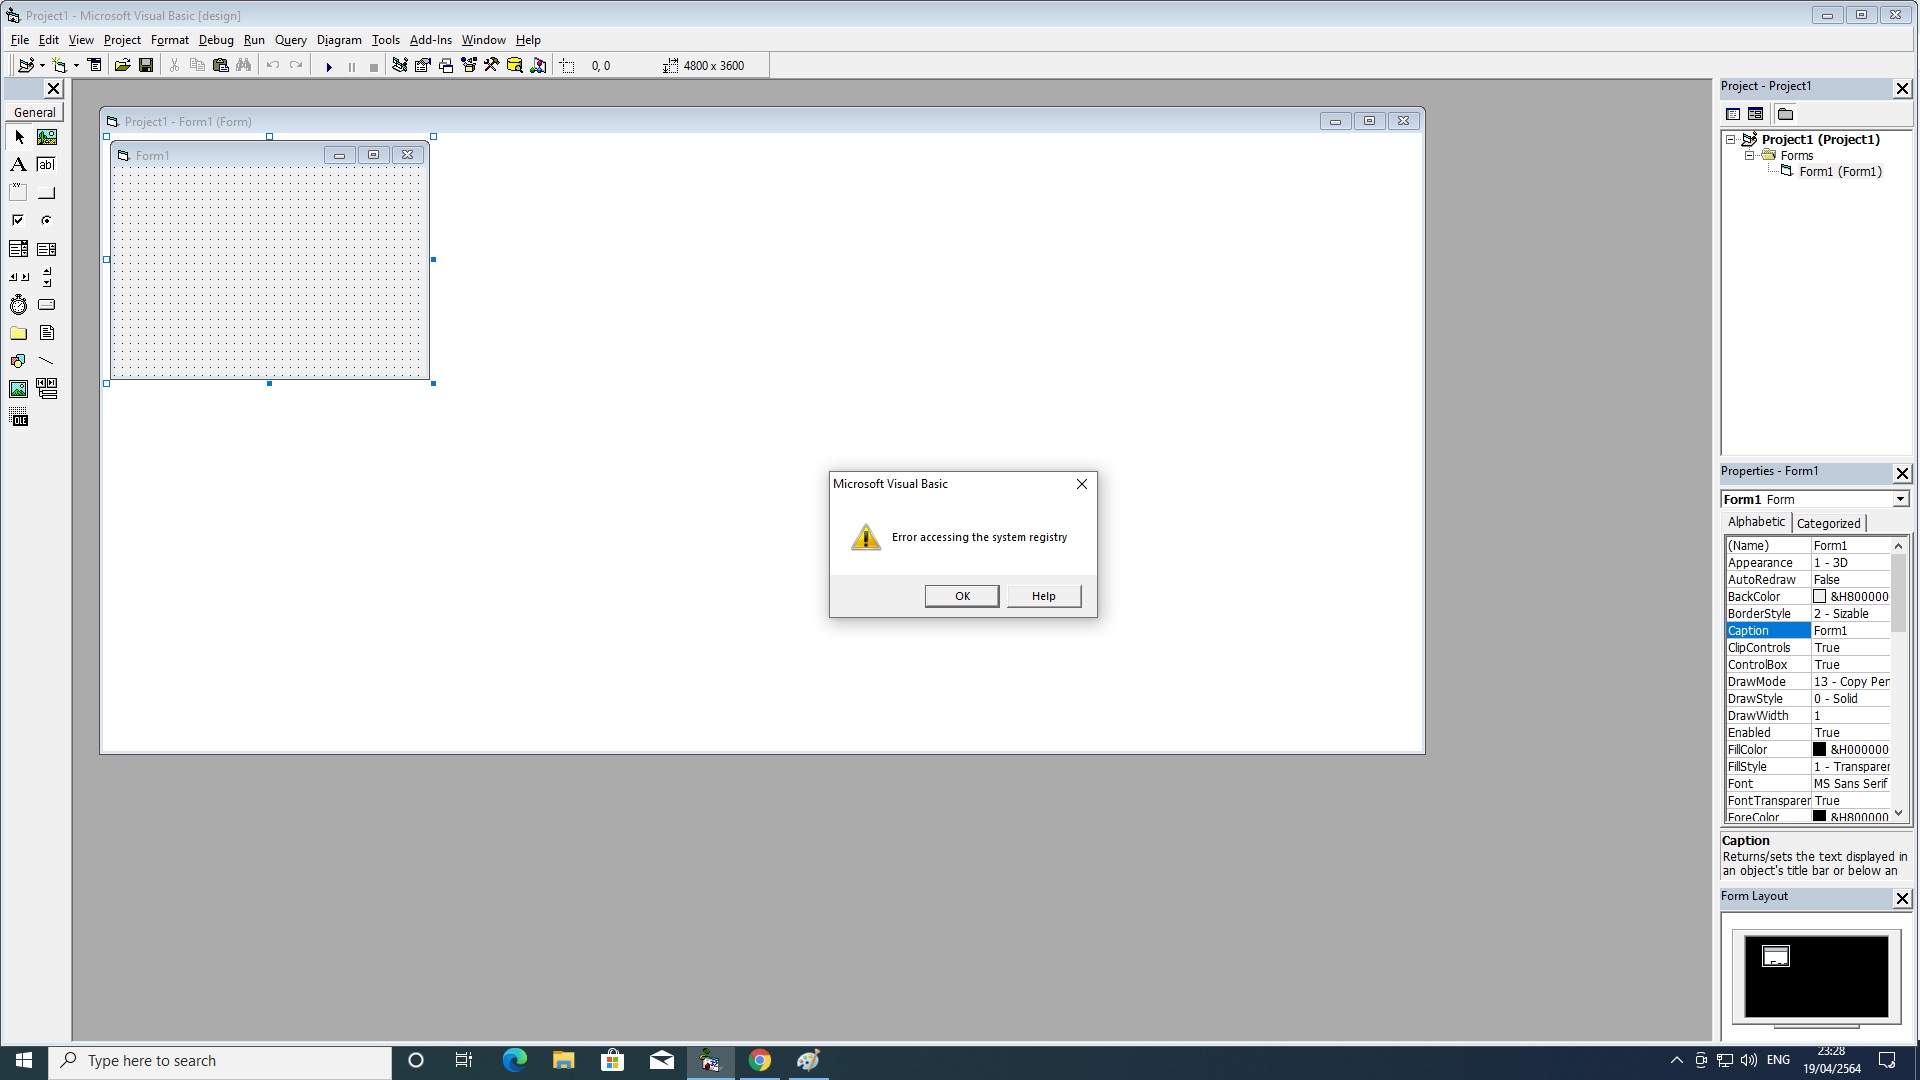1920x1080 pixels.
Task: Select the CommandButton control tool
Action: pyautogui.click(x=47, y=193)
